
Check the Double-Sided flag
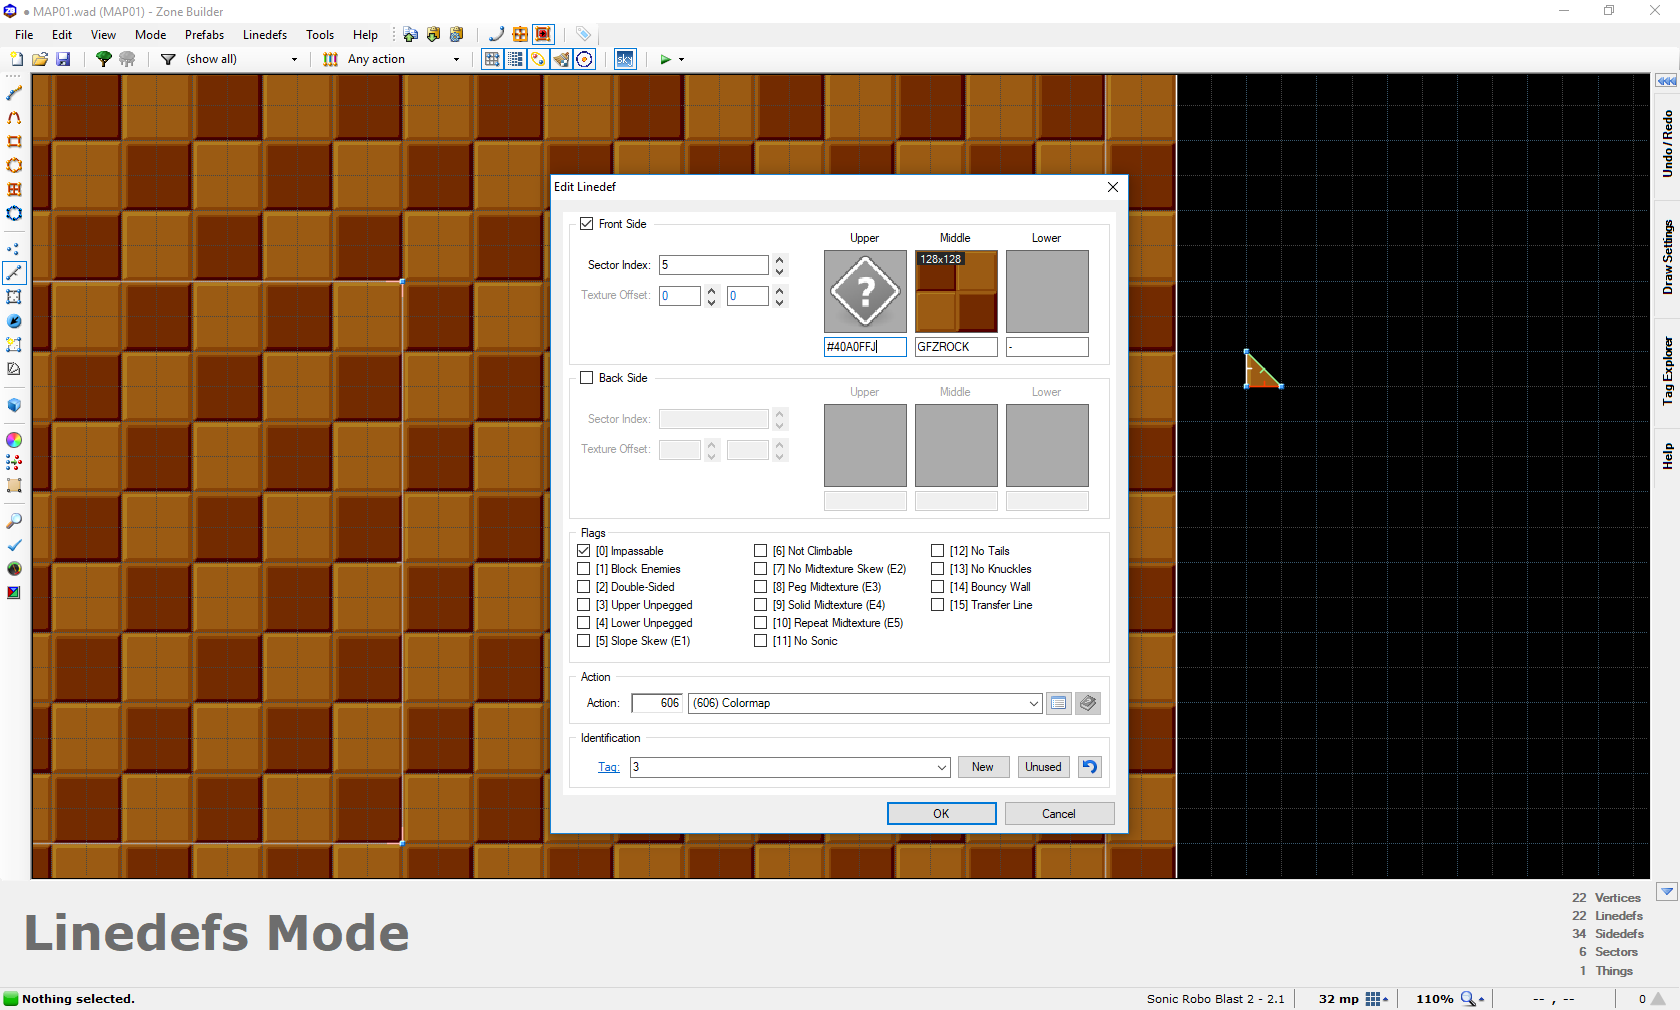point(584,587)
